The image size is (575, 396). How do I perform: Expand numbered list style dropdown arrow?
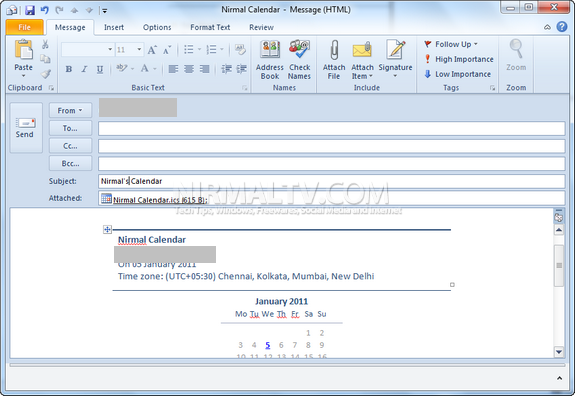[222, 50]
